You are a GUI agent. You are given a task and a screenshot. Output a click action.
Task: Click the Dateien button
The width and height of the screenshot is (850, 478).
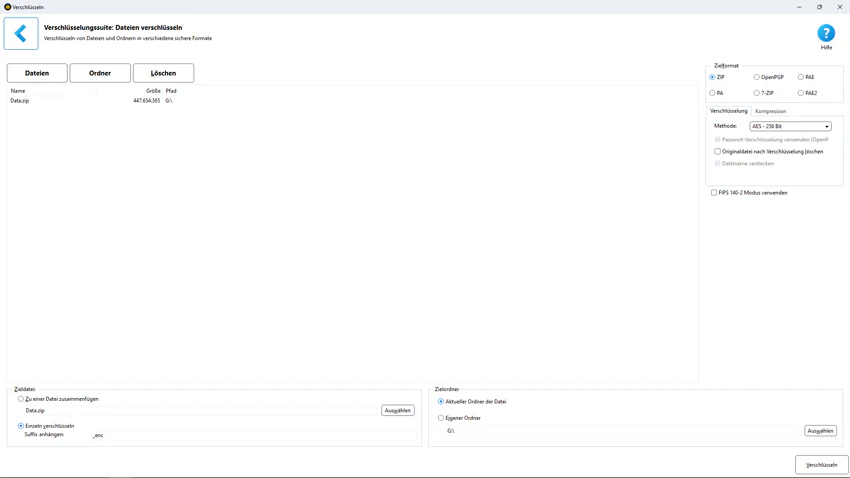(x=37, y=73)
